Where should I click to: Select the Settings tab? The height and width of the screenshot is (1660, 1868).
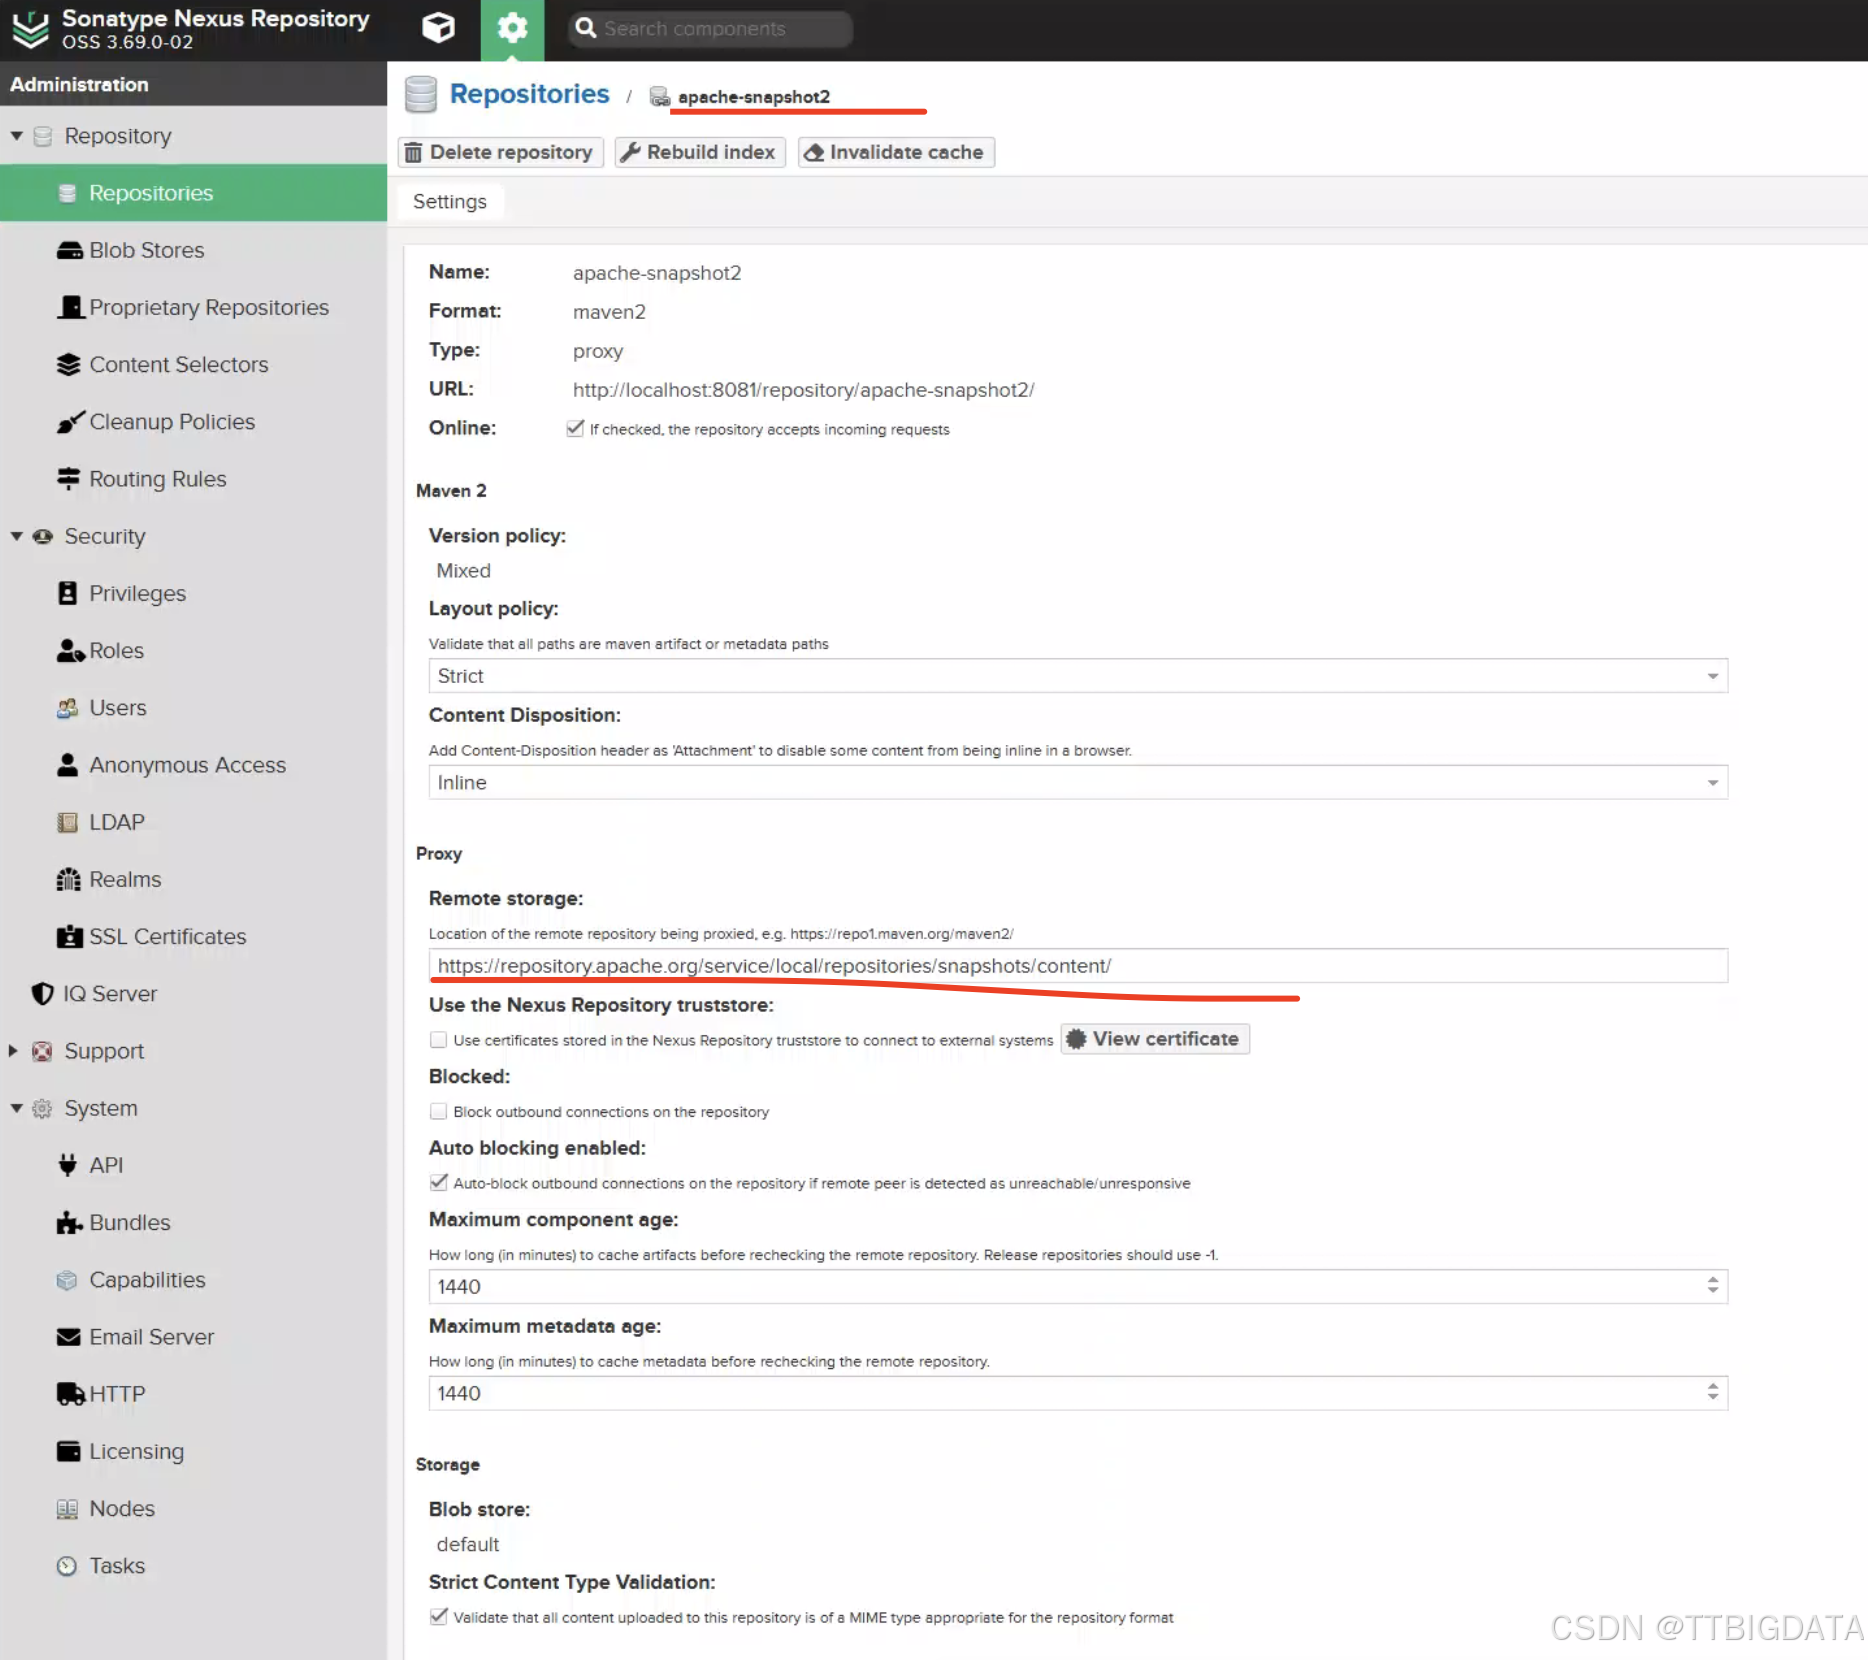[x=450, y=202]
